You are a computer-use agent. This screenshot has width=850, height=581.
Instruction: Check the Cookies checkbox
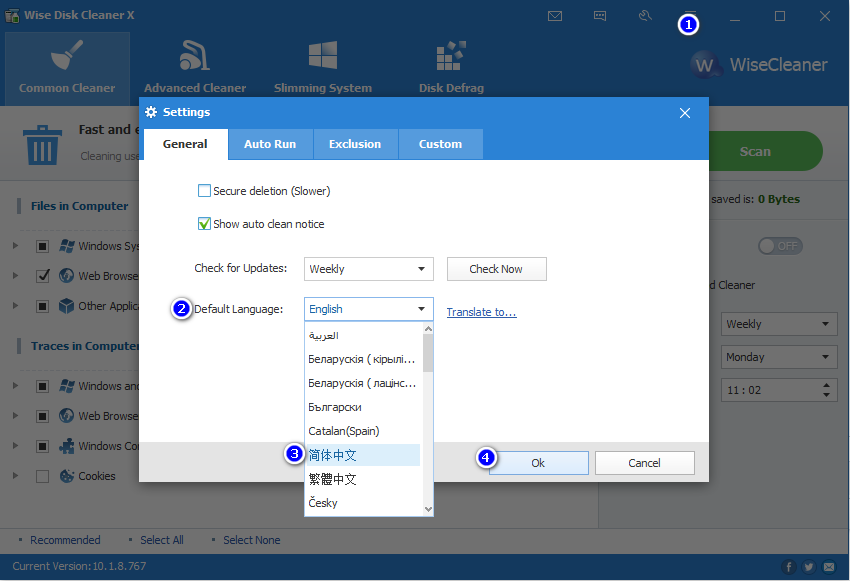[x=42, y=476]
